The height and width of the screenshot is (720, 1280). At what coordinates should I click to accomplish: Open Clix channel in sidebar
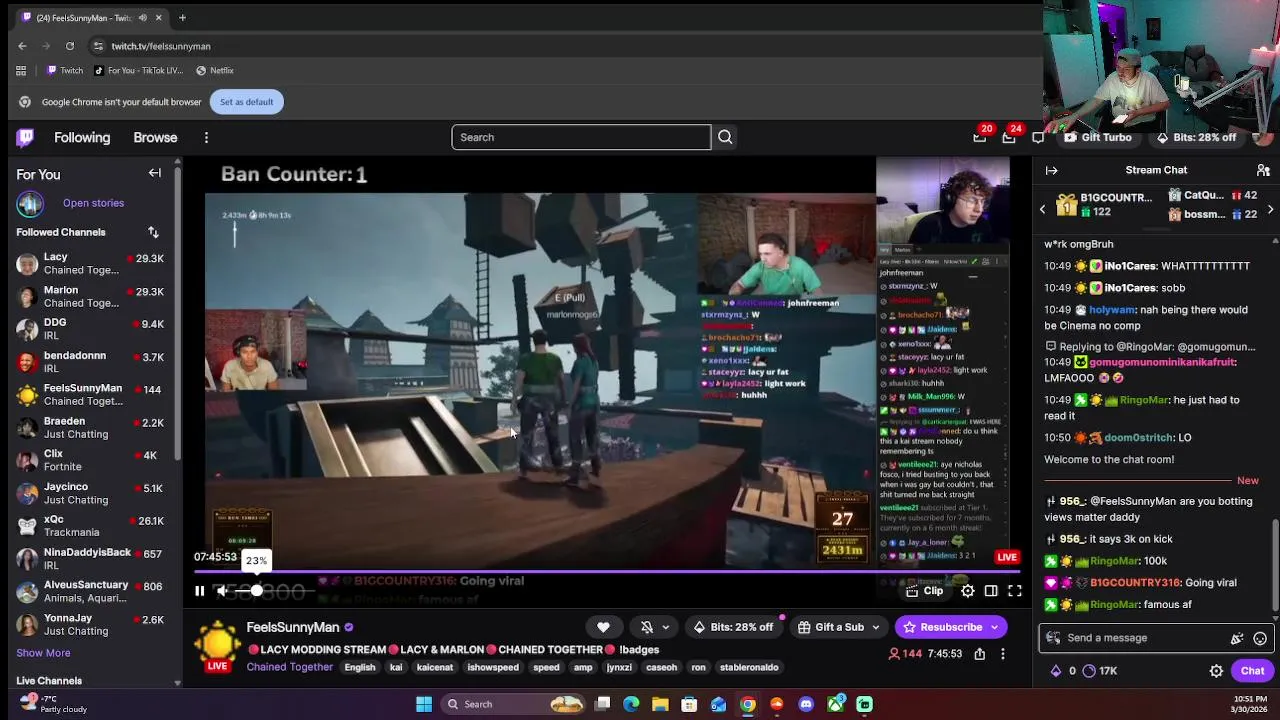tap(90, 460)
